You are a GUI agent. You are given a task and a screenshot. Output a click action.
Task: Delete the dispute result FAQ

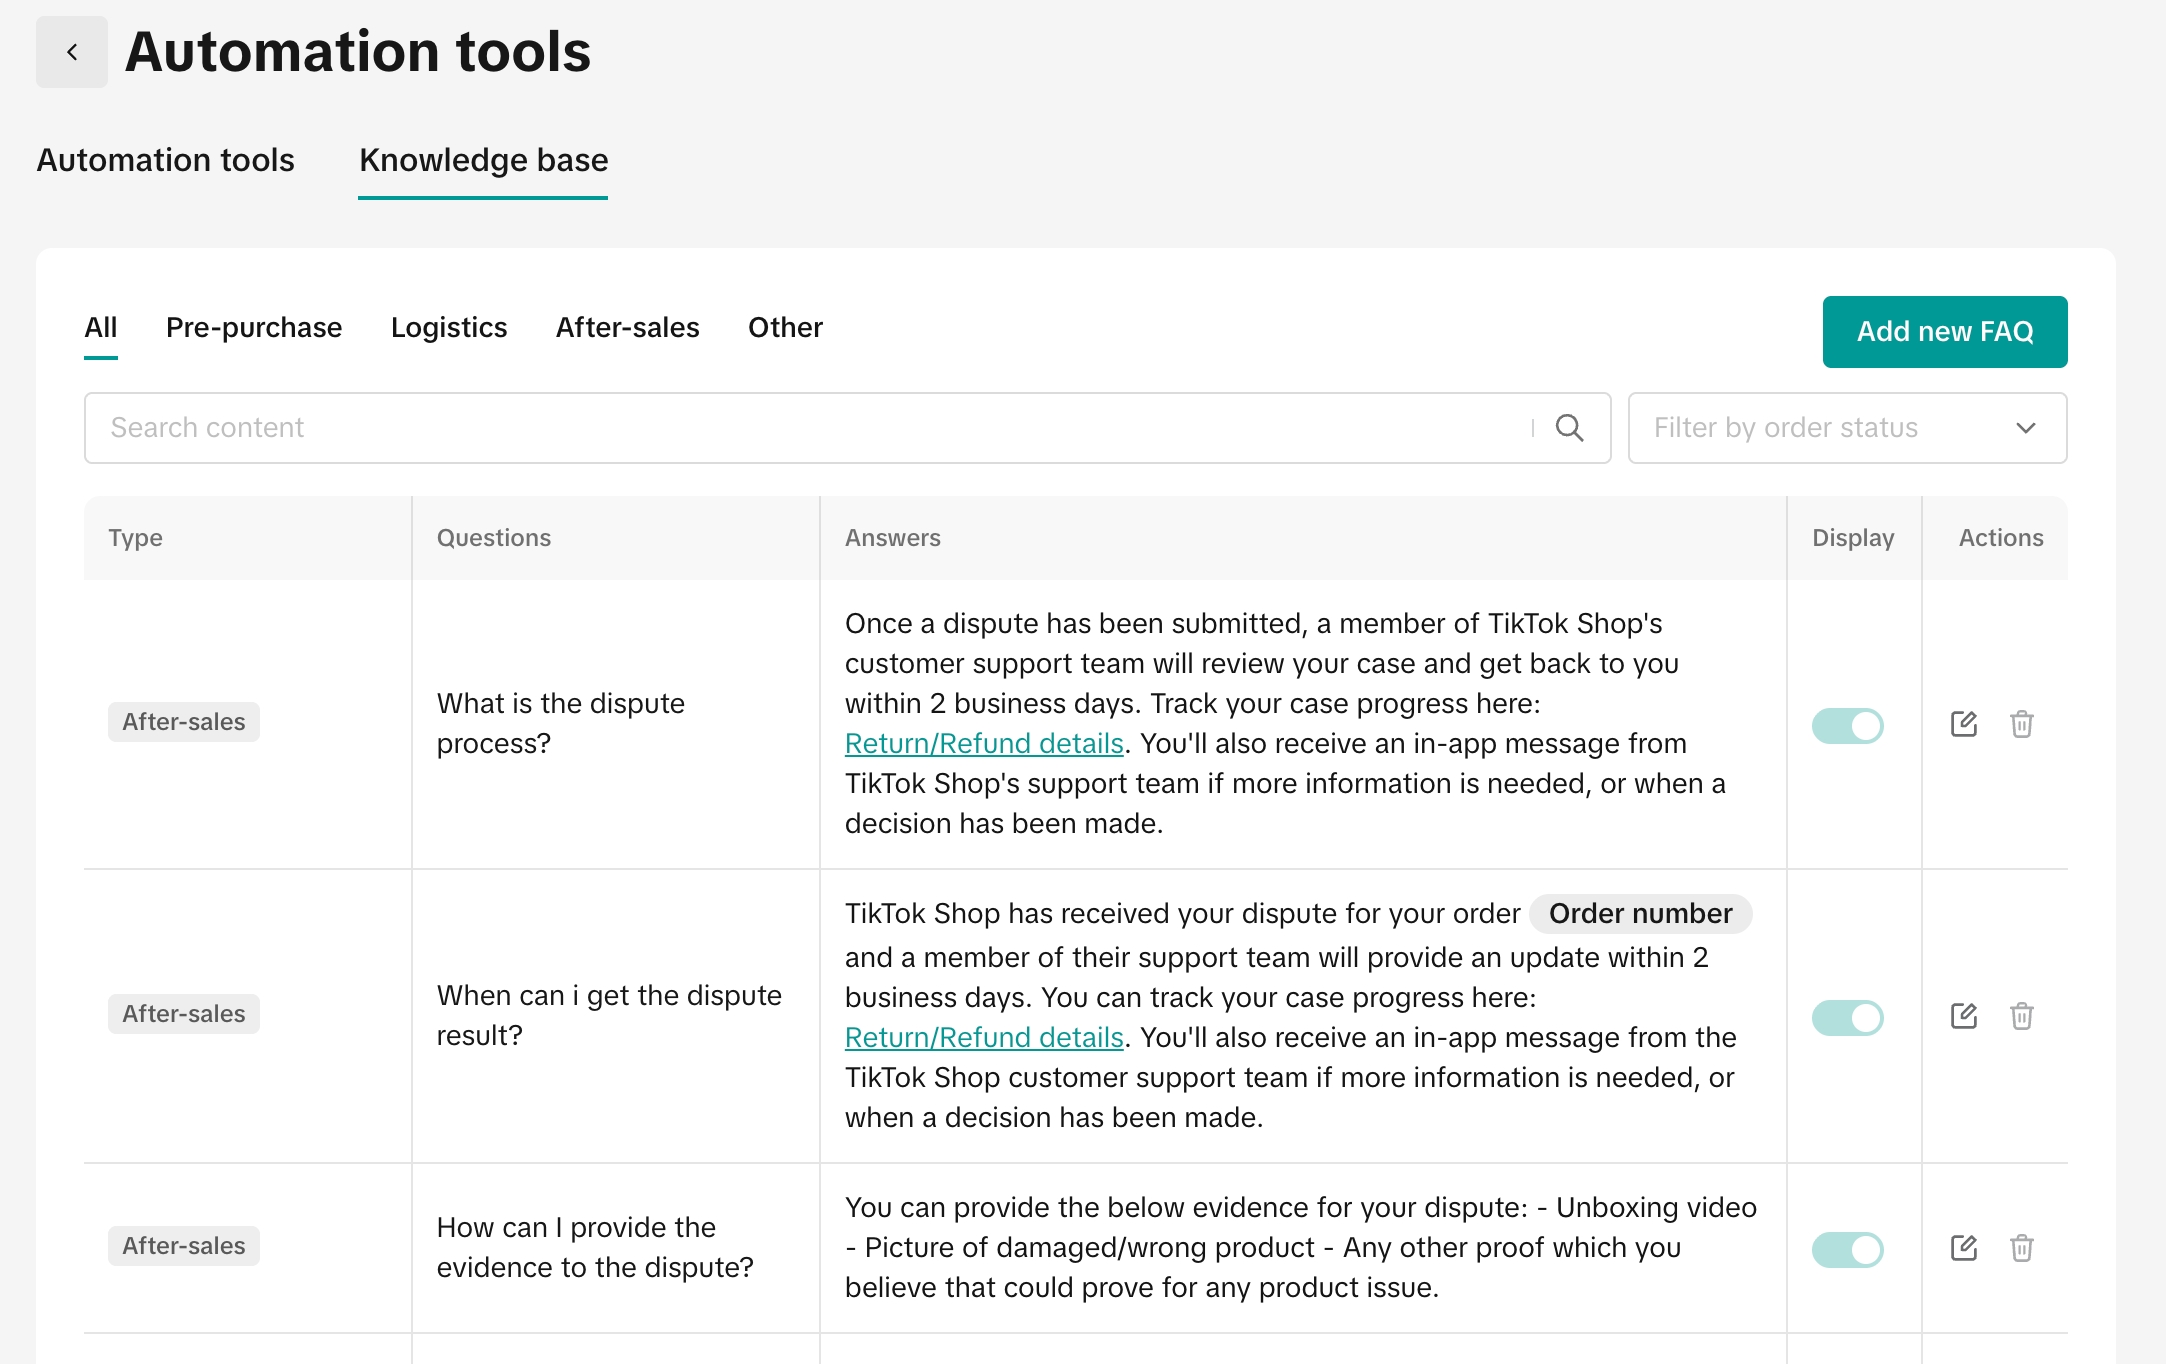pos(2022,1016)
